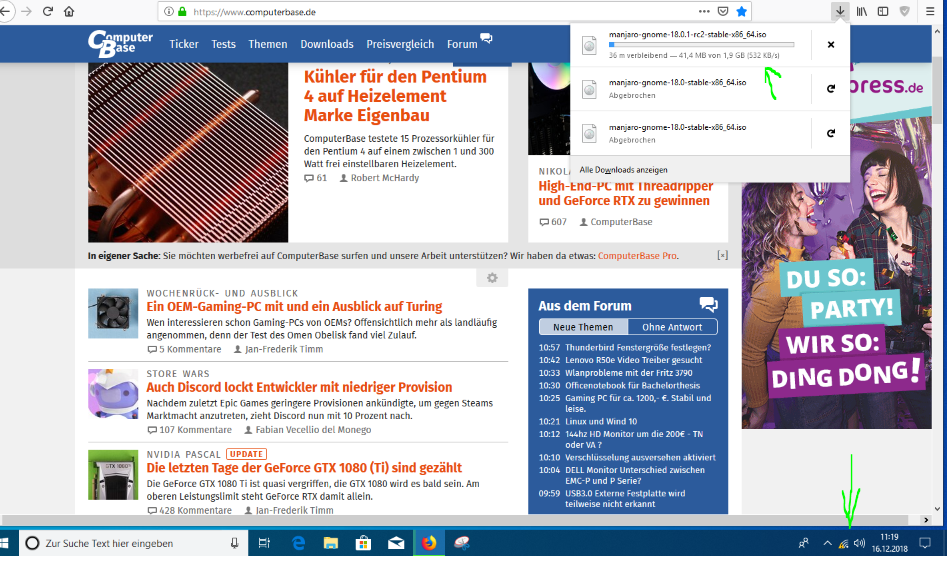Open news settings gear icon
This screenshot has height=563, width=951.
tap(492, 278)
